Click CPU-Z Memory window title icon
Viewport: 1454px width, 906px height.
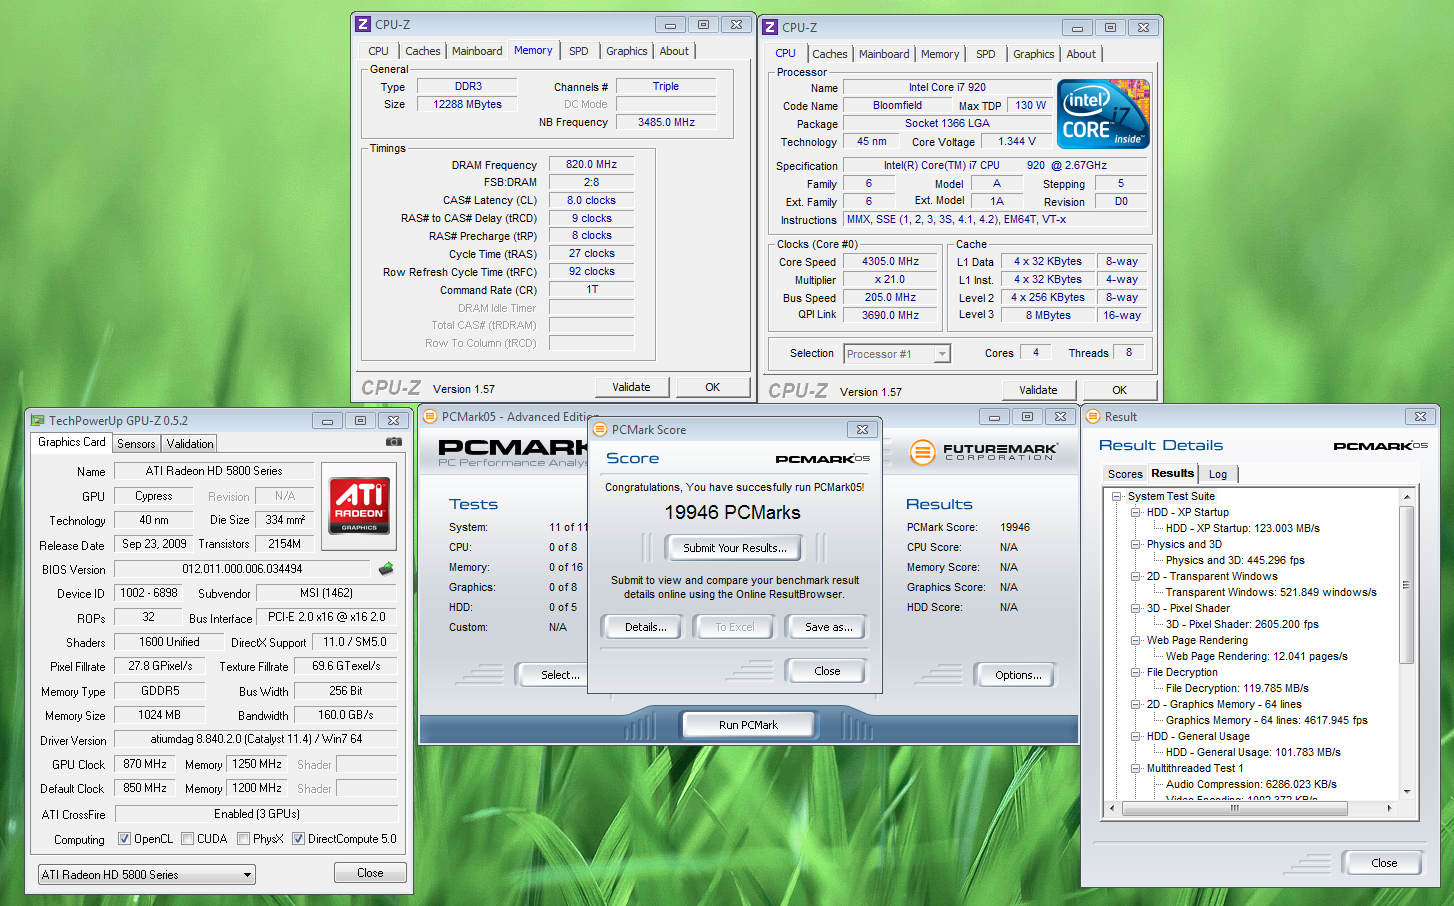pyautogui.click(x=364, y=24)
